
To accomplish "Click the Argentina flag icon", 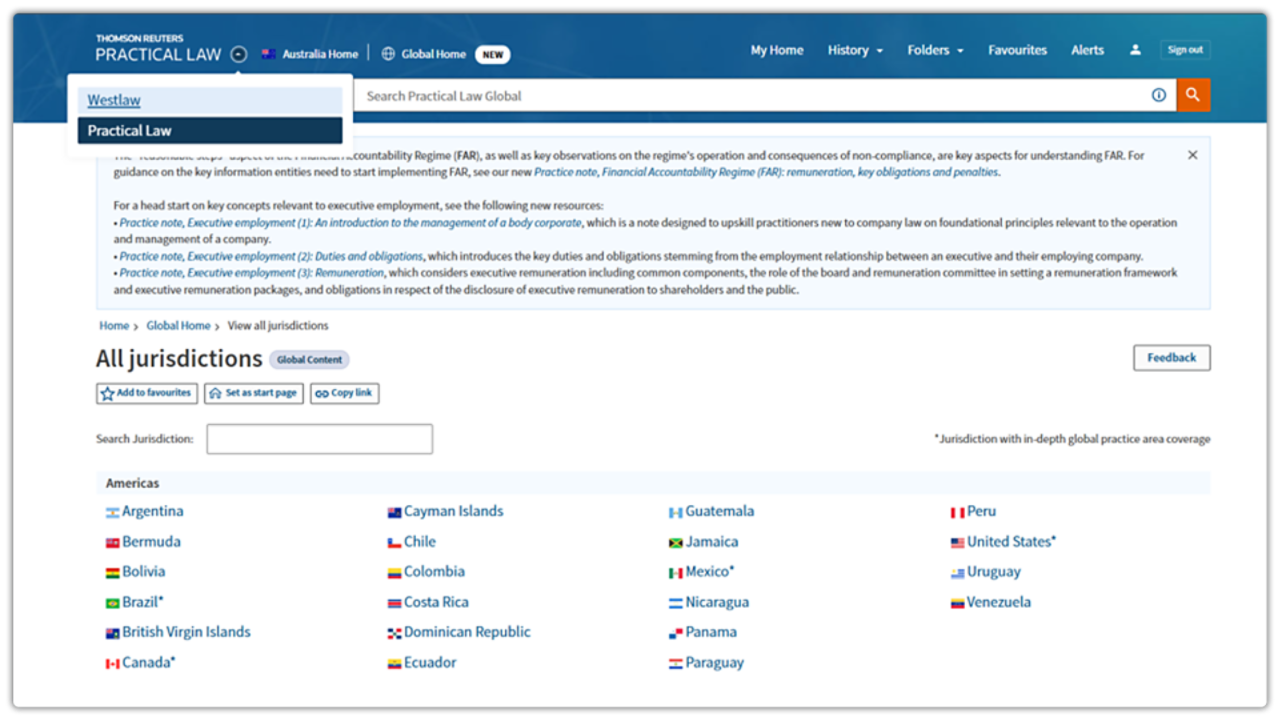I will tap(113, 512).
